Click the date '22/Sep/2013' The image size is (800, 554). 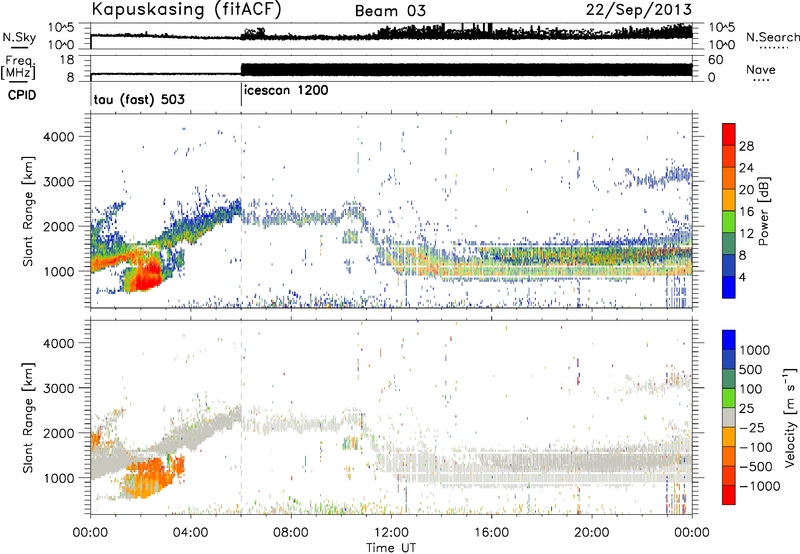pos(639,9)
